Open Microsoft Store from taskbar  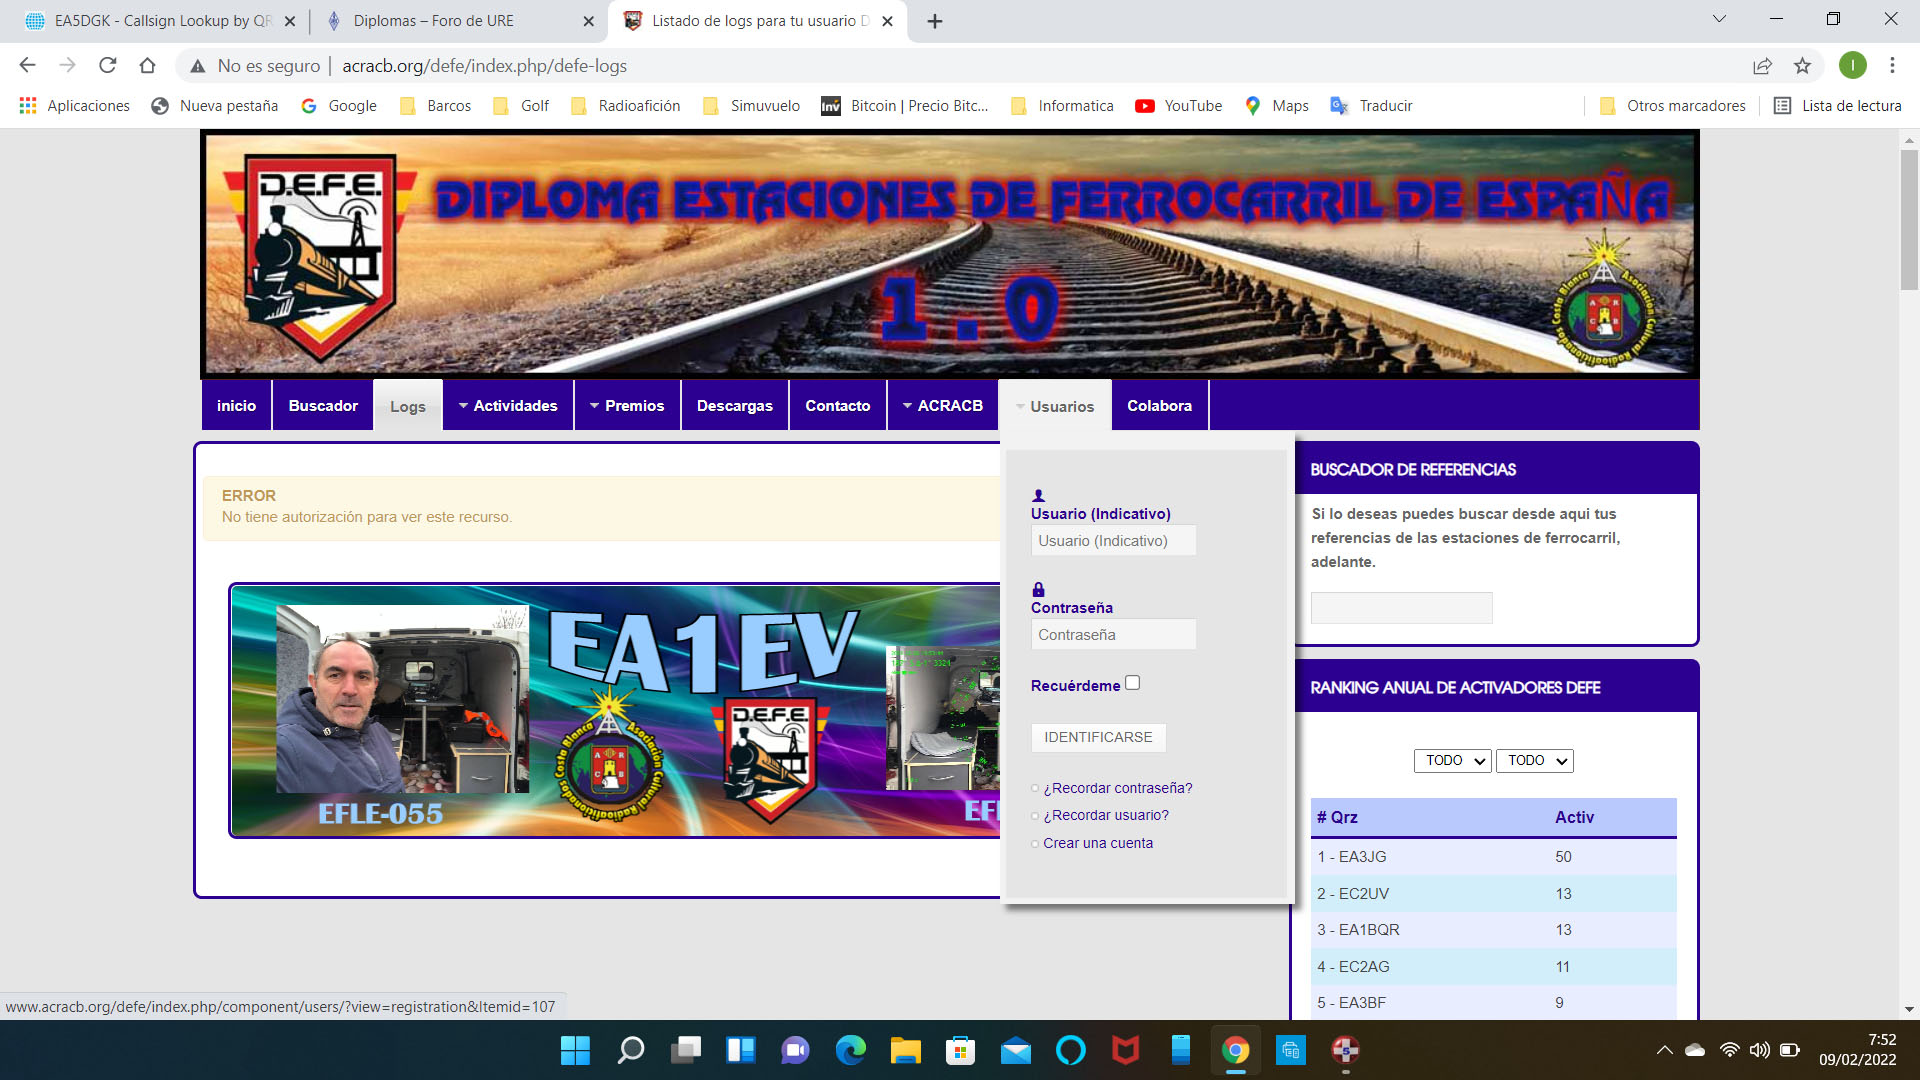(961, 1050)
